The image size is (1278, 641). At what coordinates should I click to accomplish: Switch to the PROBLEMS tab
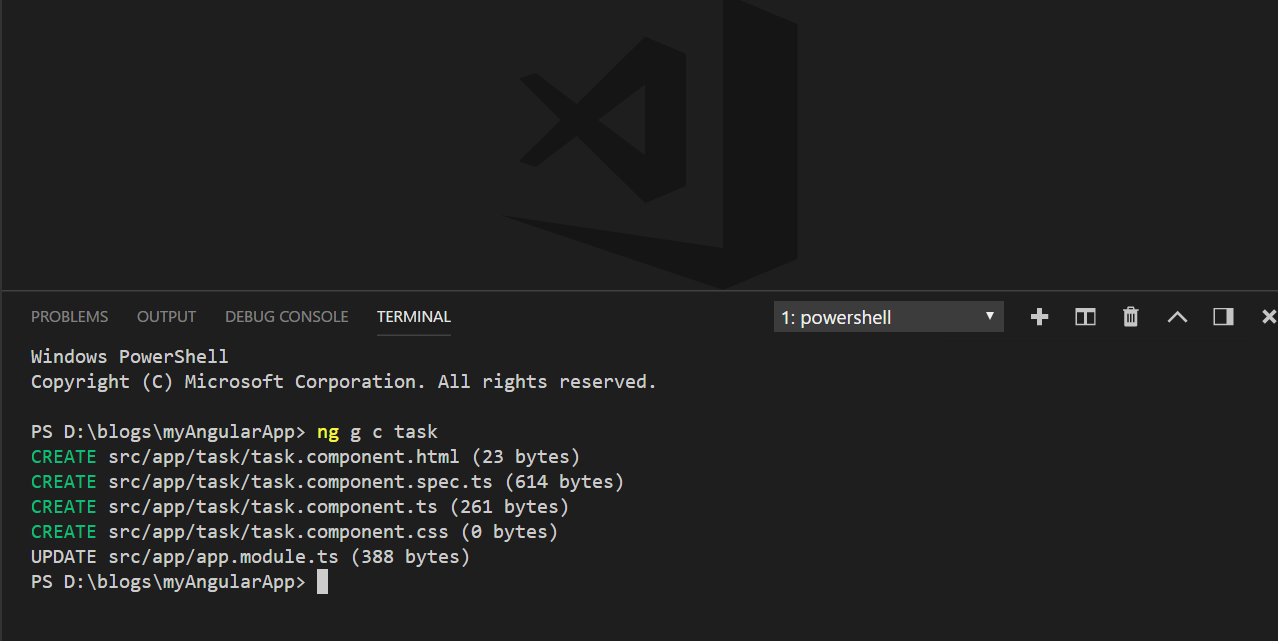click(69, 317)
